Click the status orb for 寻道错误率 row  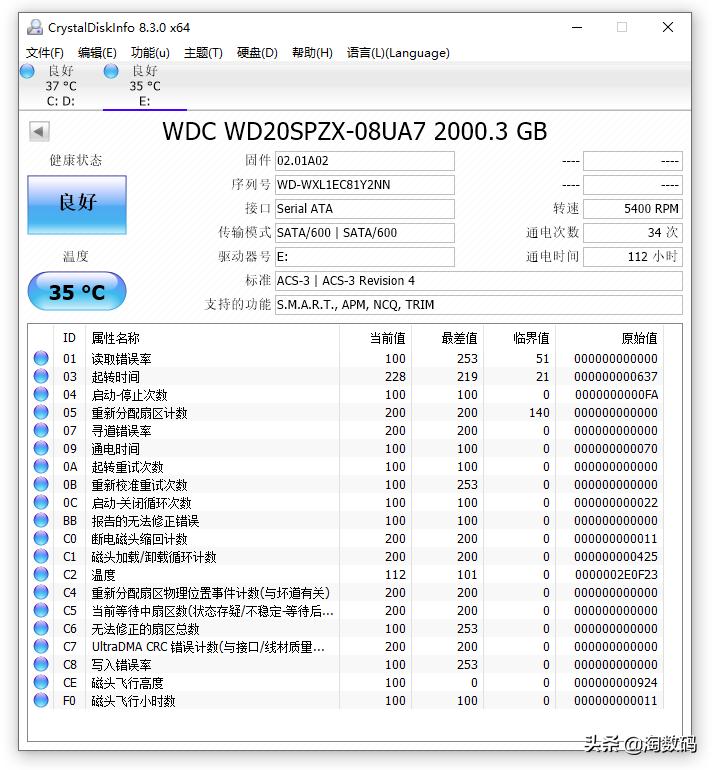coord(41,430)
